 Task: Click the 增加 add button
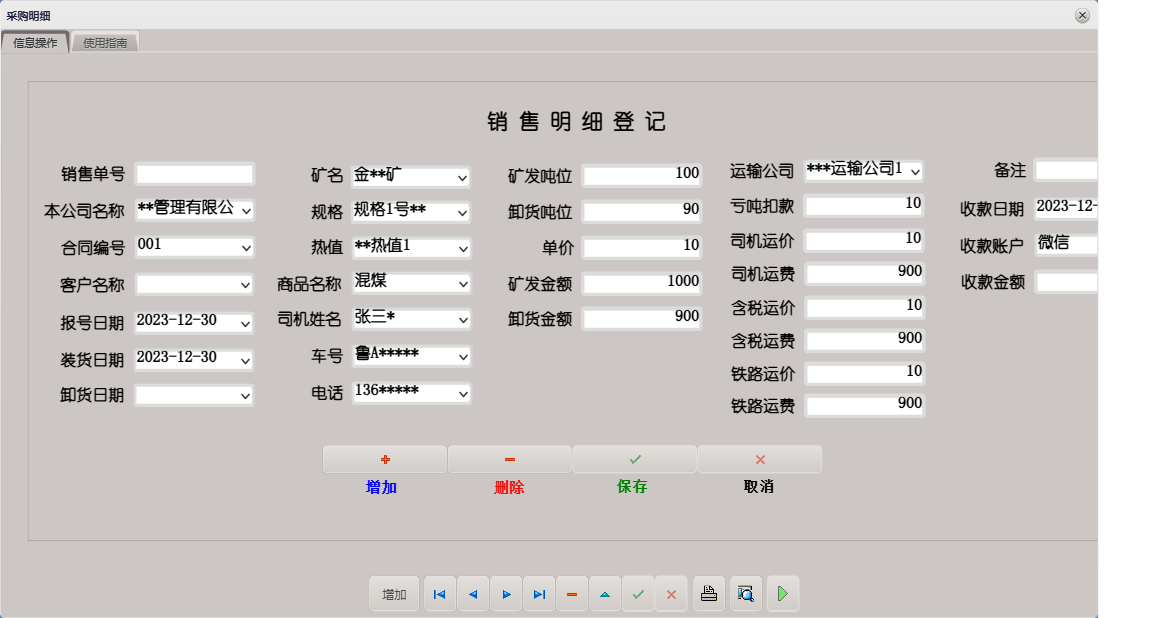(x=385, y=459)
